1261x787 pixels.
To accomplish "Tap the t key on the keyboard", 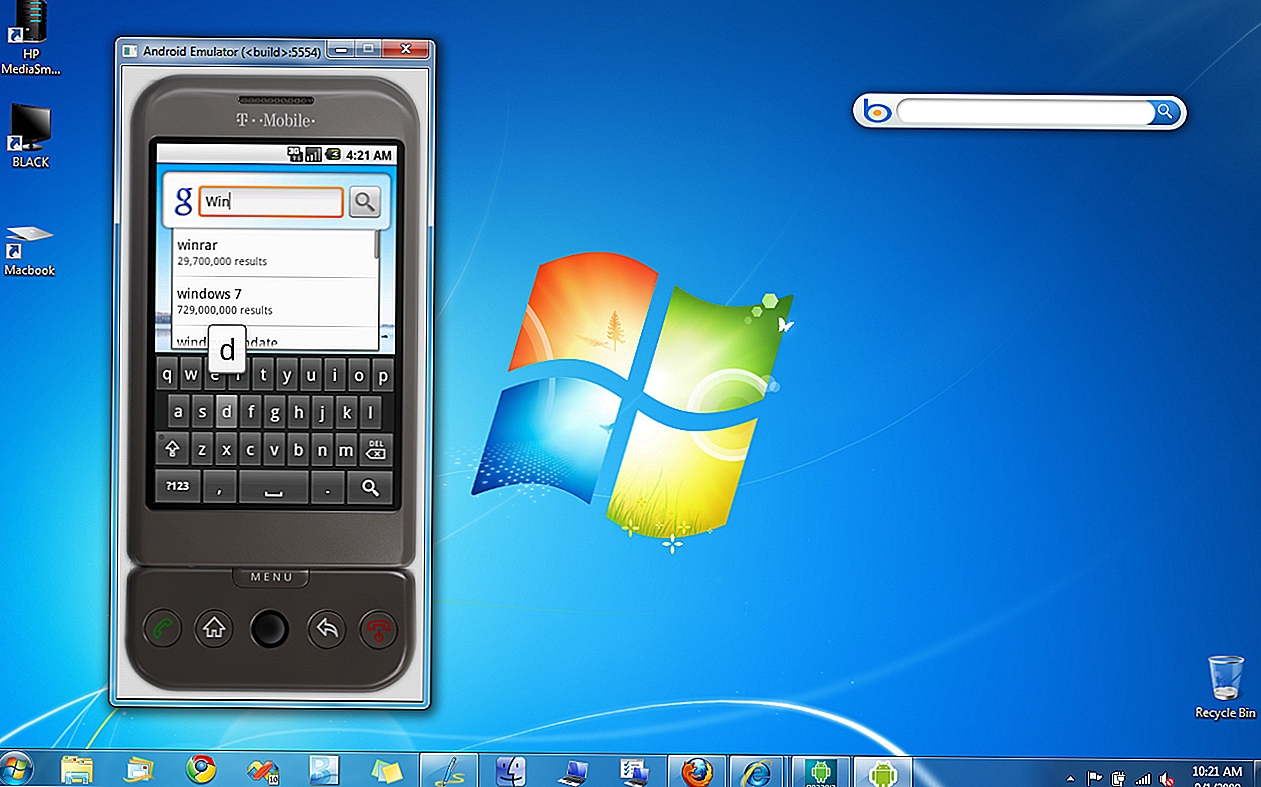I will click(263, 376).
